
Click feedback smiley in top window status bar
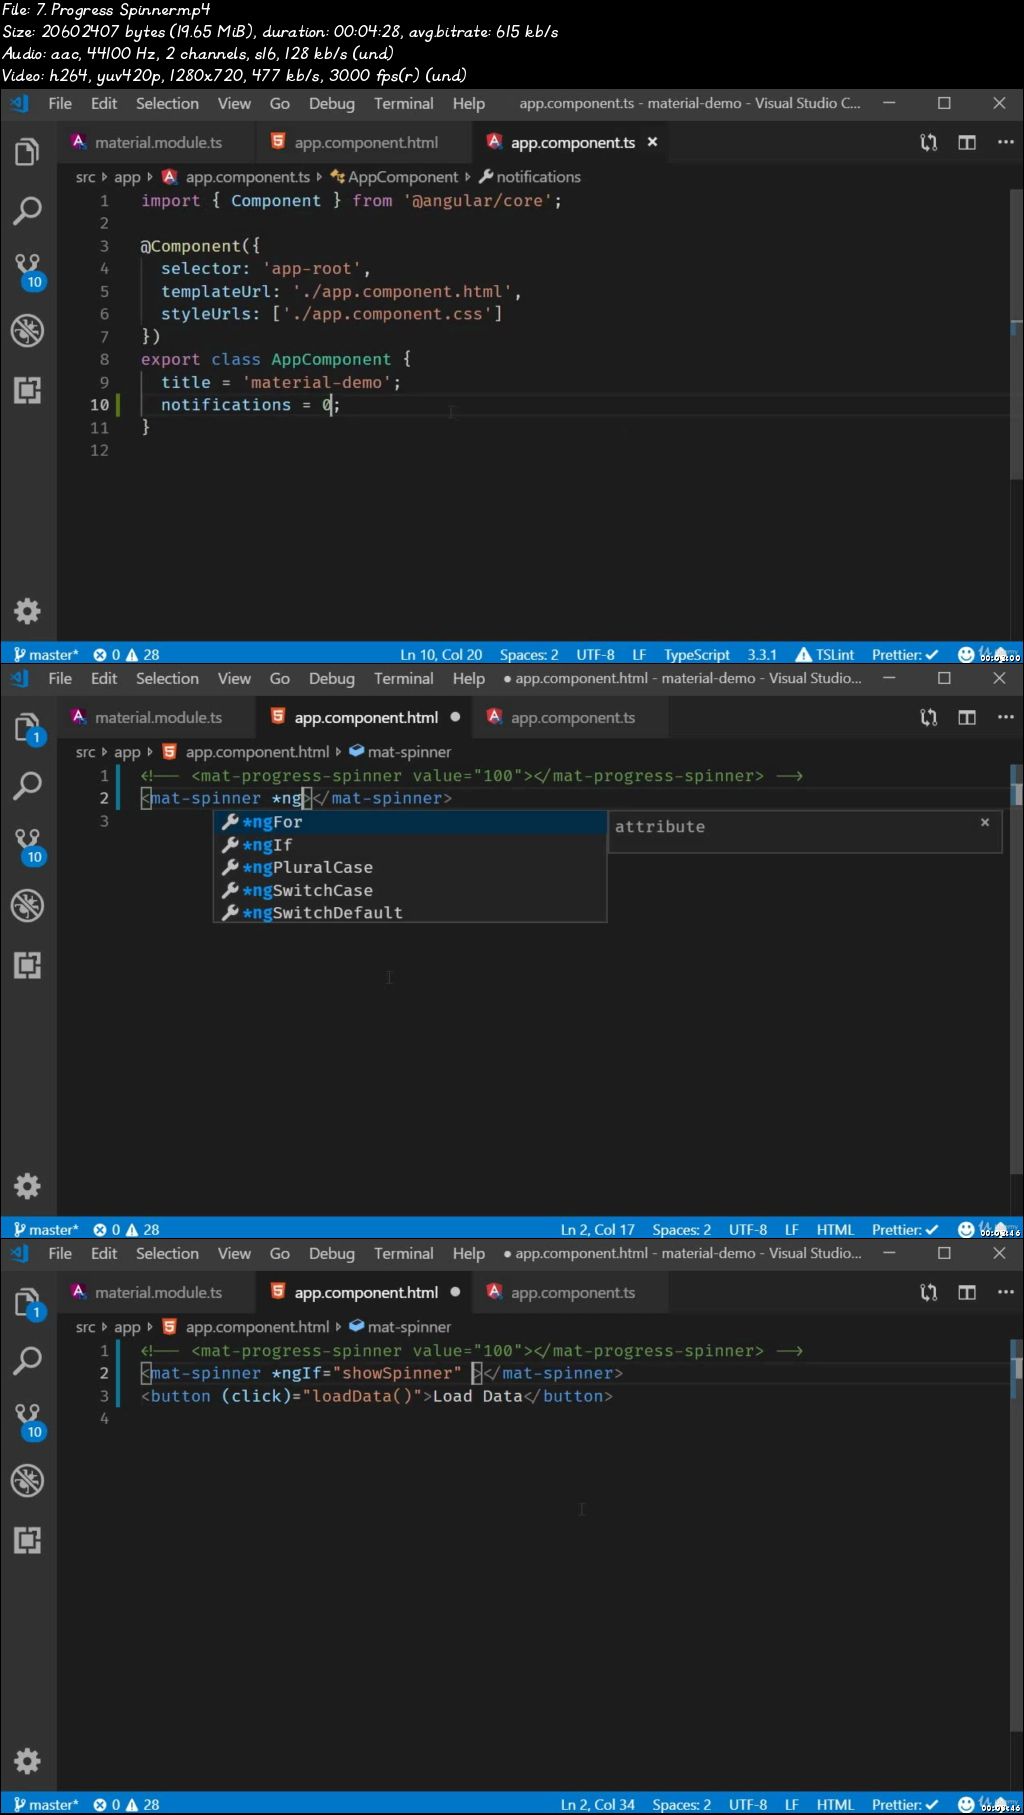[x=966, y=655]
